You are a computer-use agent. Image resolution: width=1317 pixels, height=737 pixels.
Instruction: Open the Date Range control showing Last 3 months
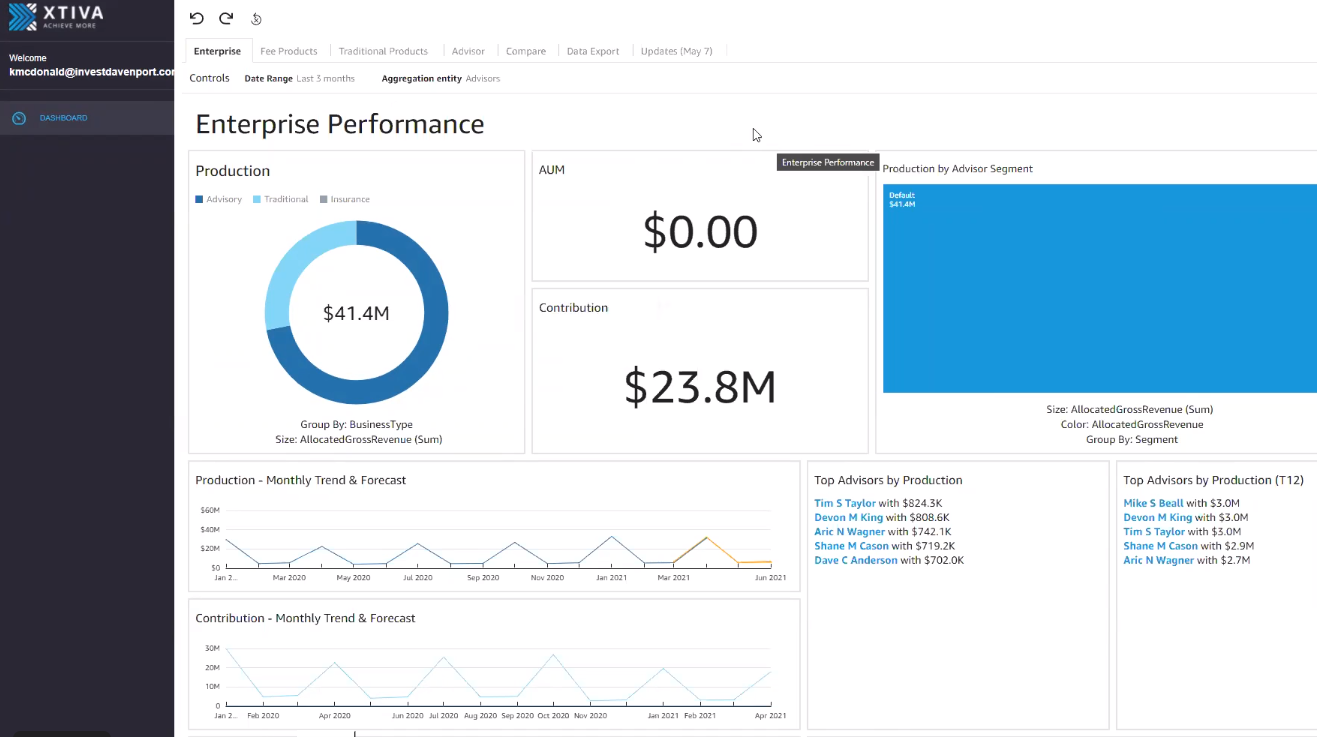[x=299, y=78]
